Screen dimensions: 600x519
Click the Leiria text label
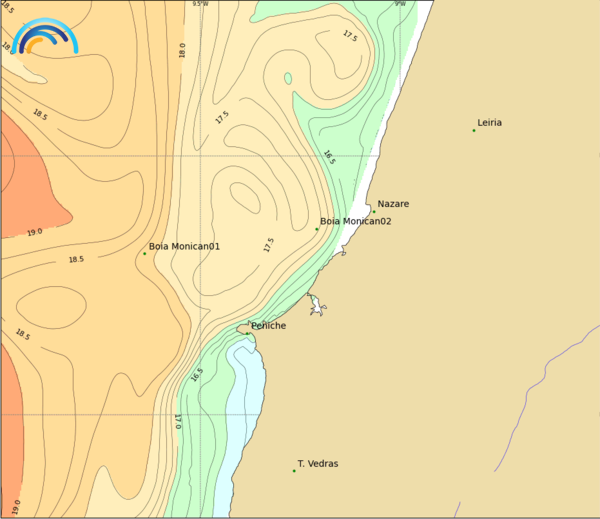tap(490, 123)
